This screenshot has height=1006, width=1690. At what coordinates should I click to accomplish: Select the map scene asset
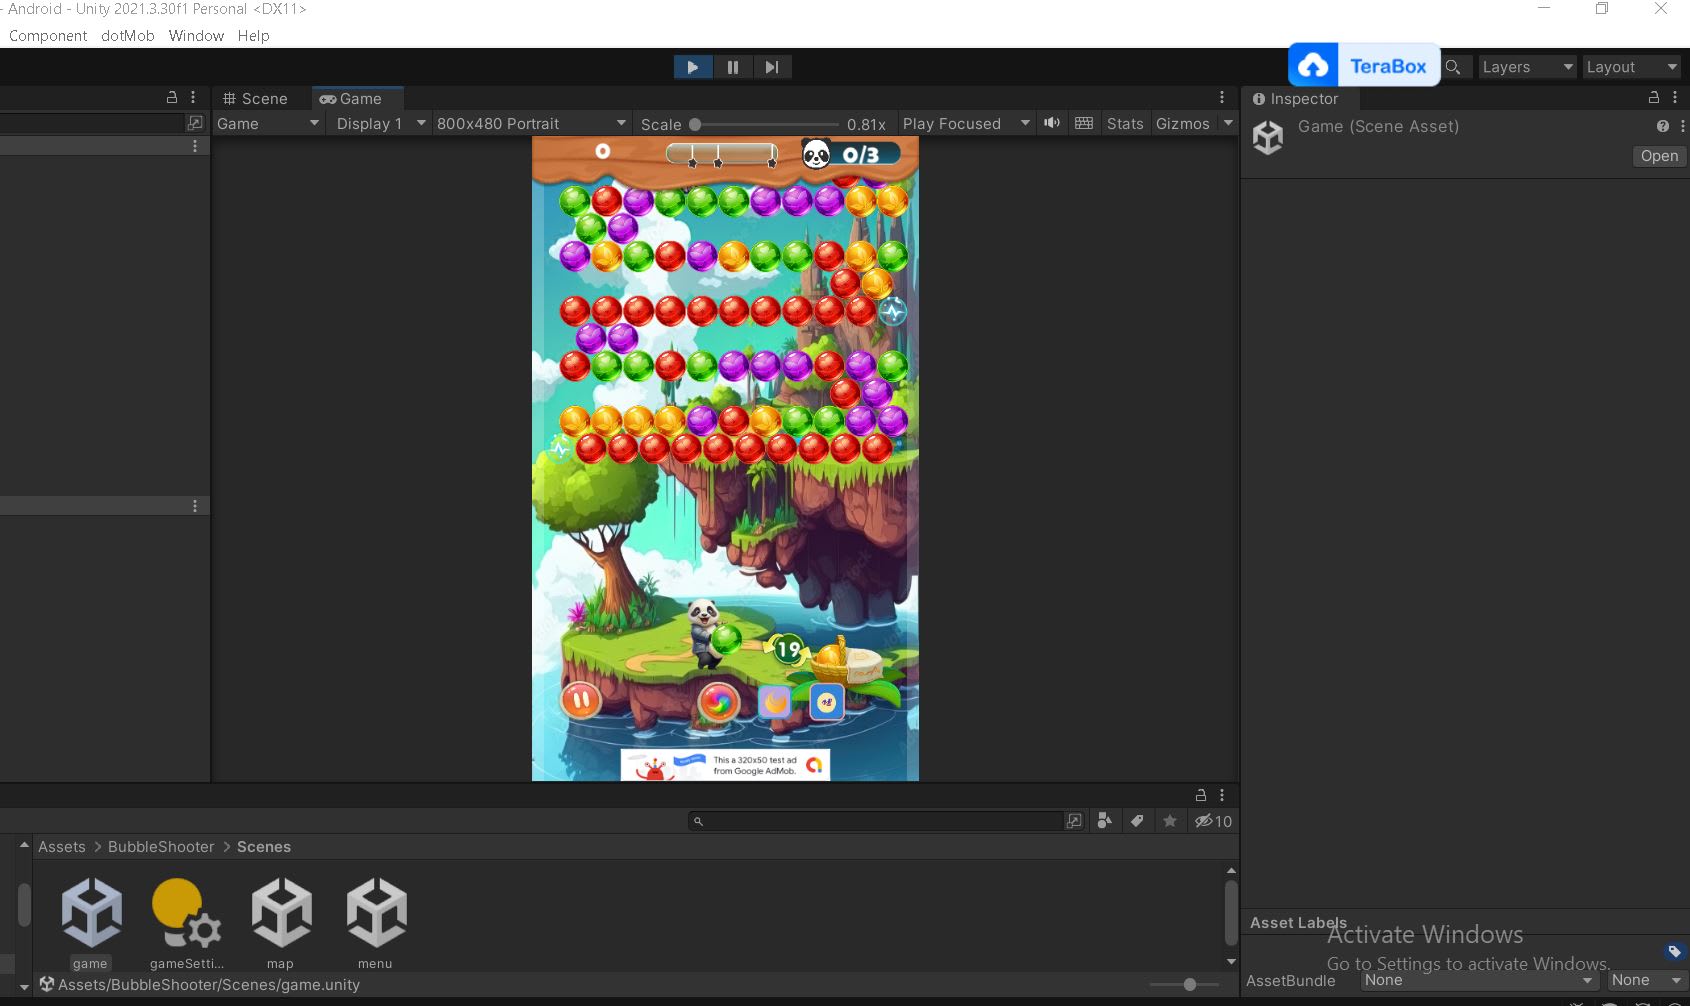coord(281,921)
